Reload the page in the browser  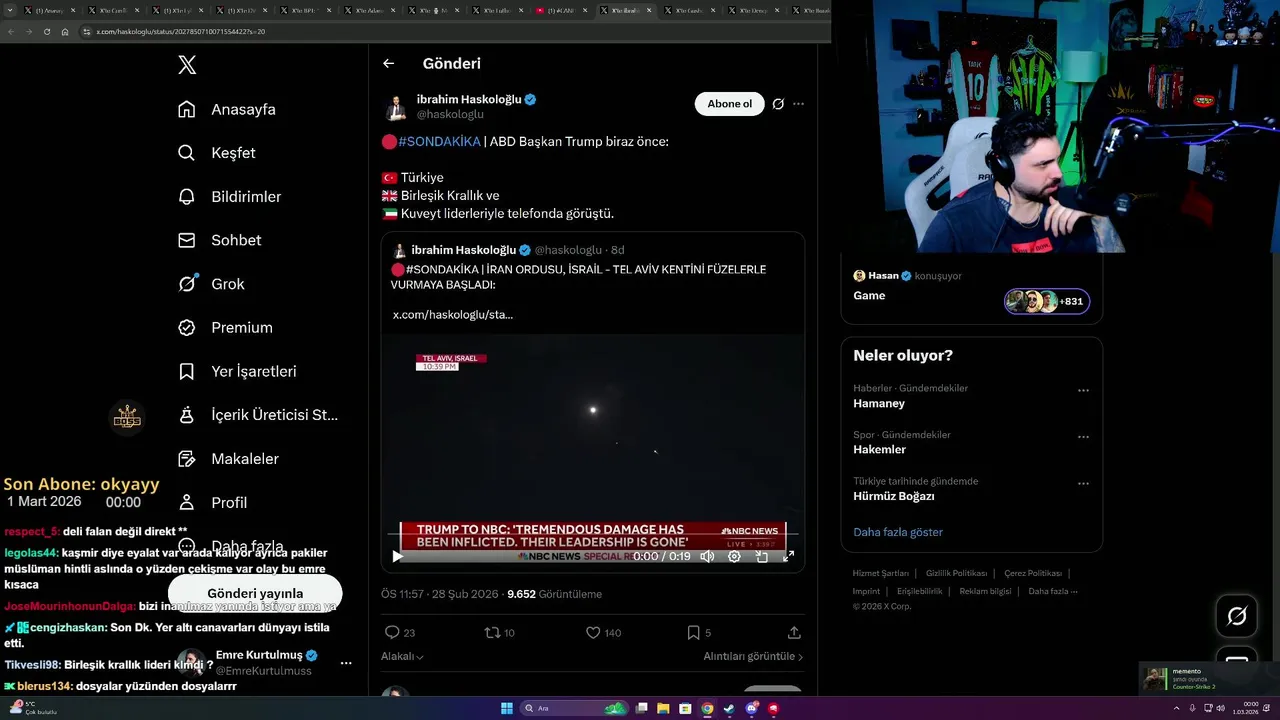click(x=47, y=32)
